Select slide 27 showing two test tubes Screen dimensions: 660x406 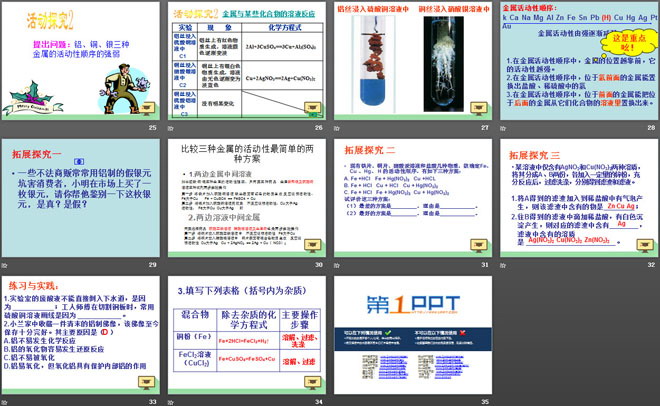coord(412,62)
